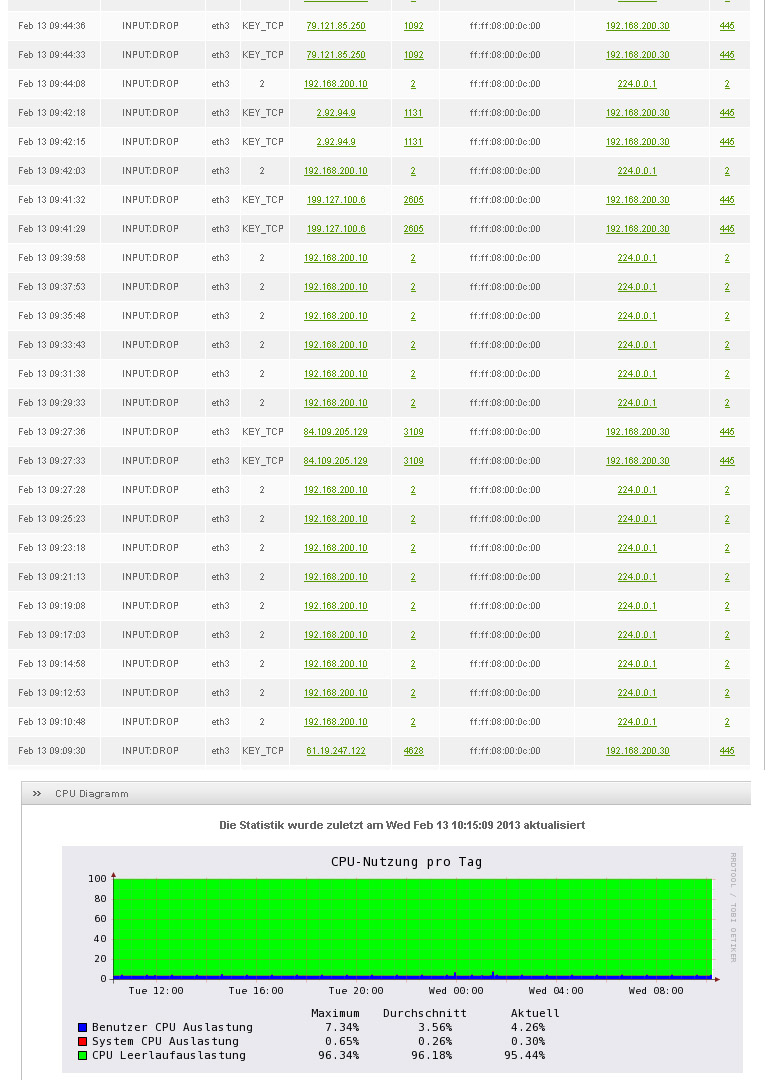The image size is (769, 1080).
Task: Open source IP 2.92.94.9 in 09:42:18 row
Action: [335, 113]
